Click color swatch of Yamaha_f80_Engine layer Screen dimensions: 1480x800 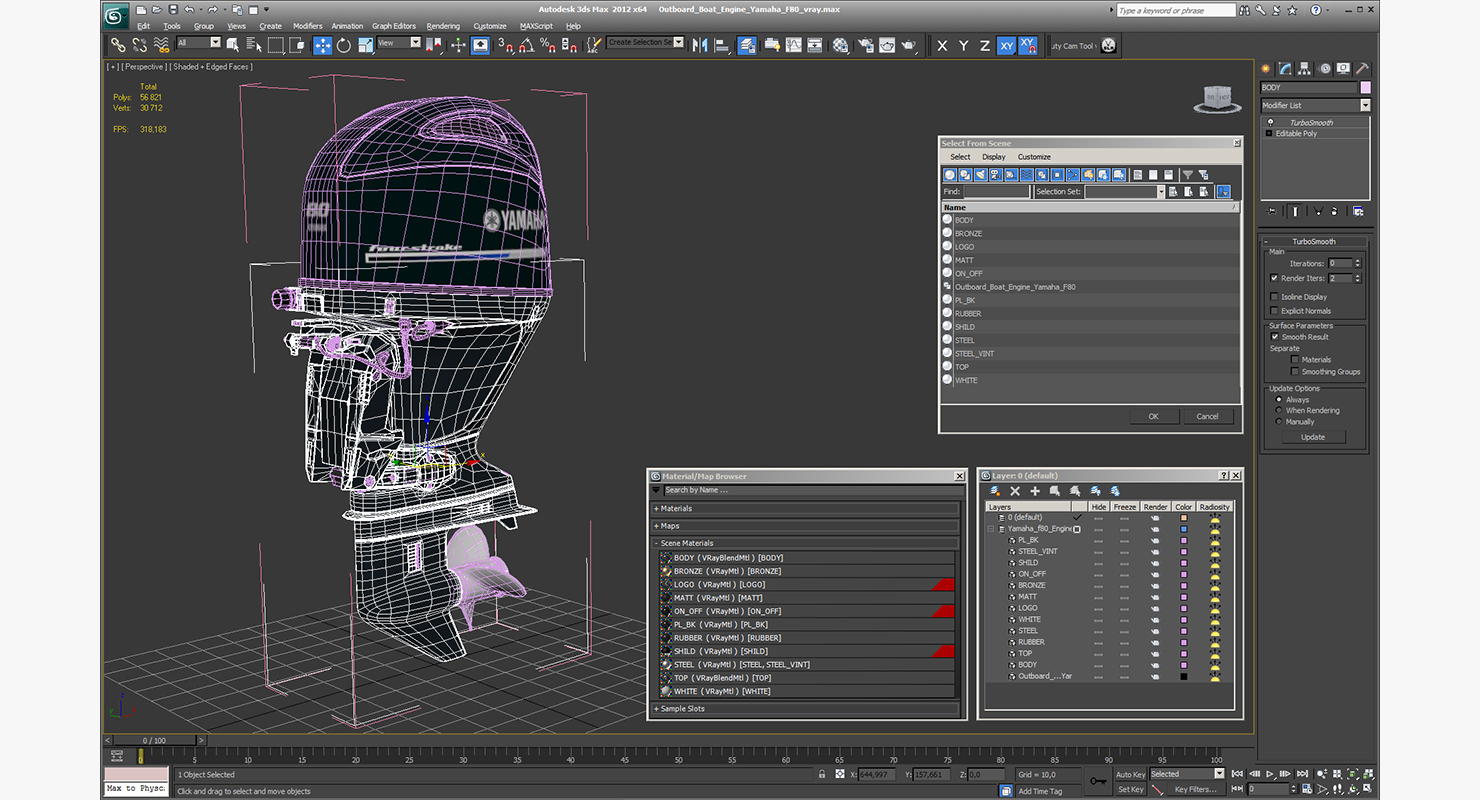[1183, 529]
